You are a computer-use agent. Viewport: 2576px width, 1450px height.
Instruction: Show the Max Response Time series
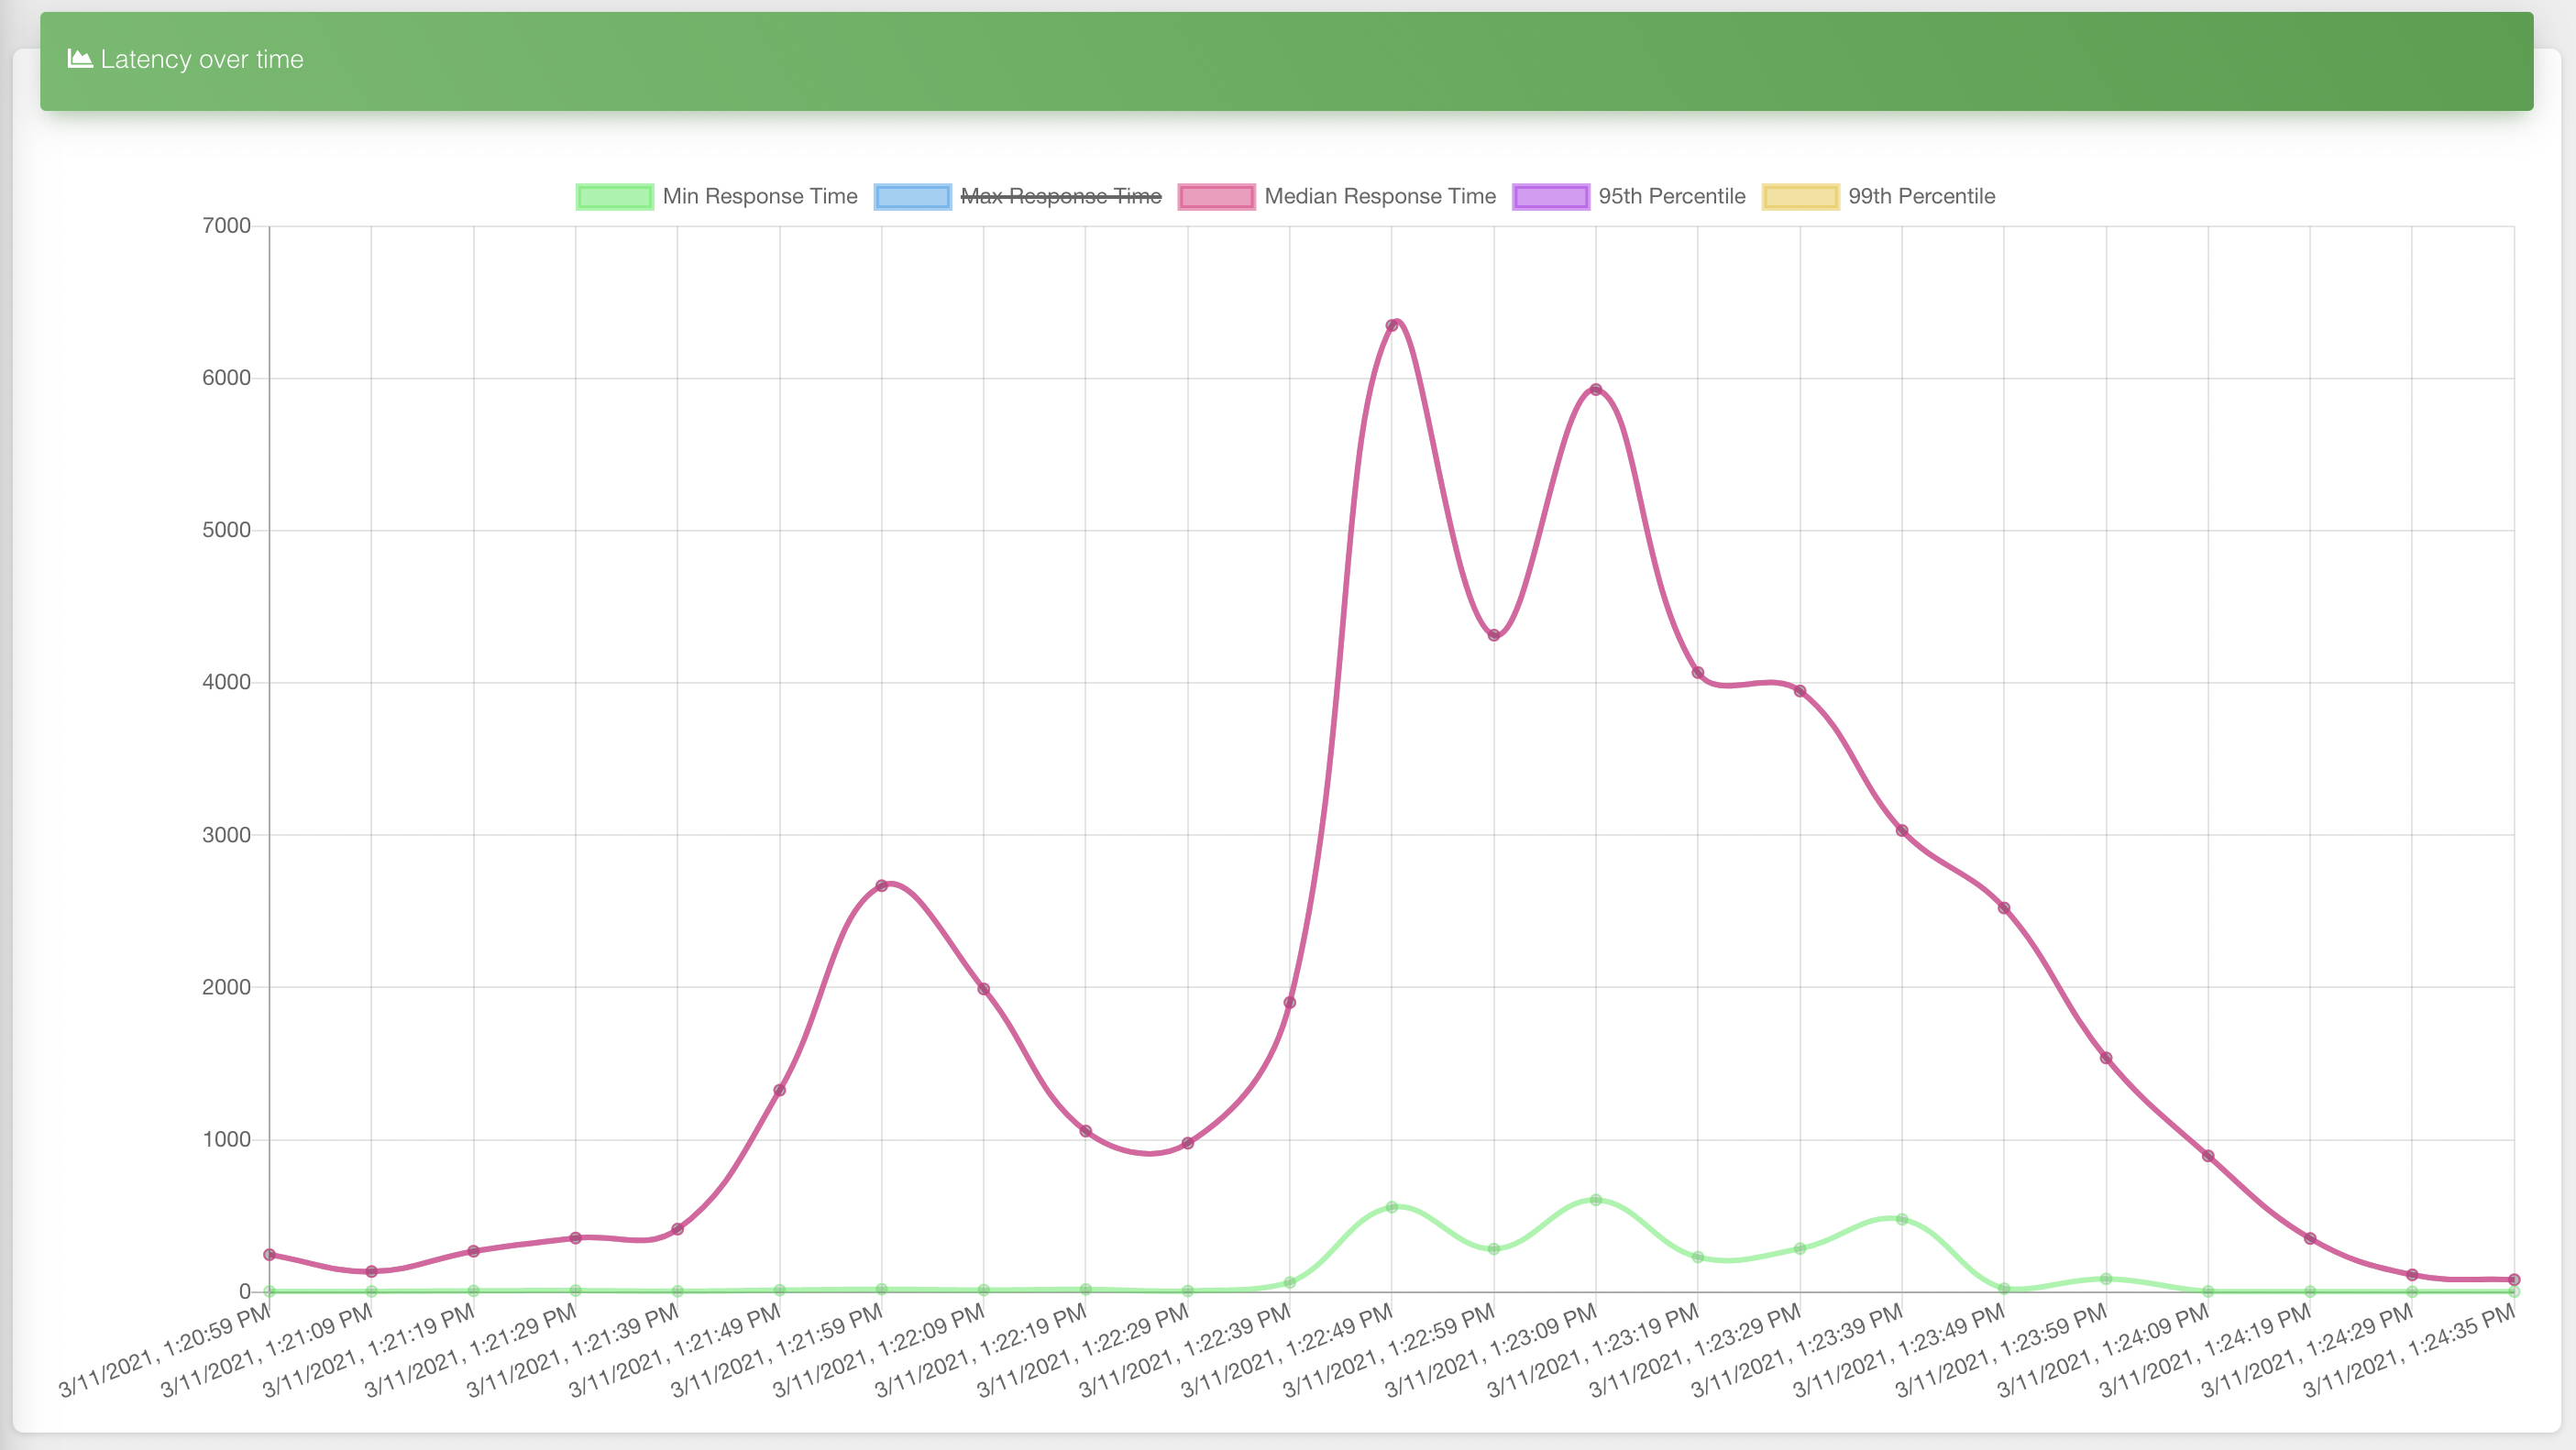[1060, 197]
